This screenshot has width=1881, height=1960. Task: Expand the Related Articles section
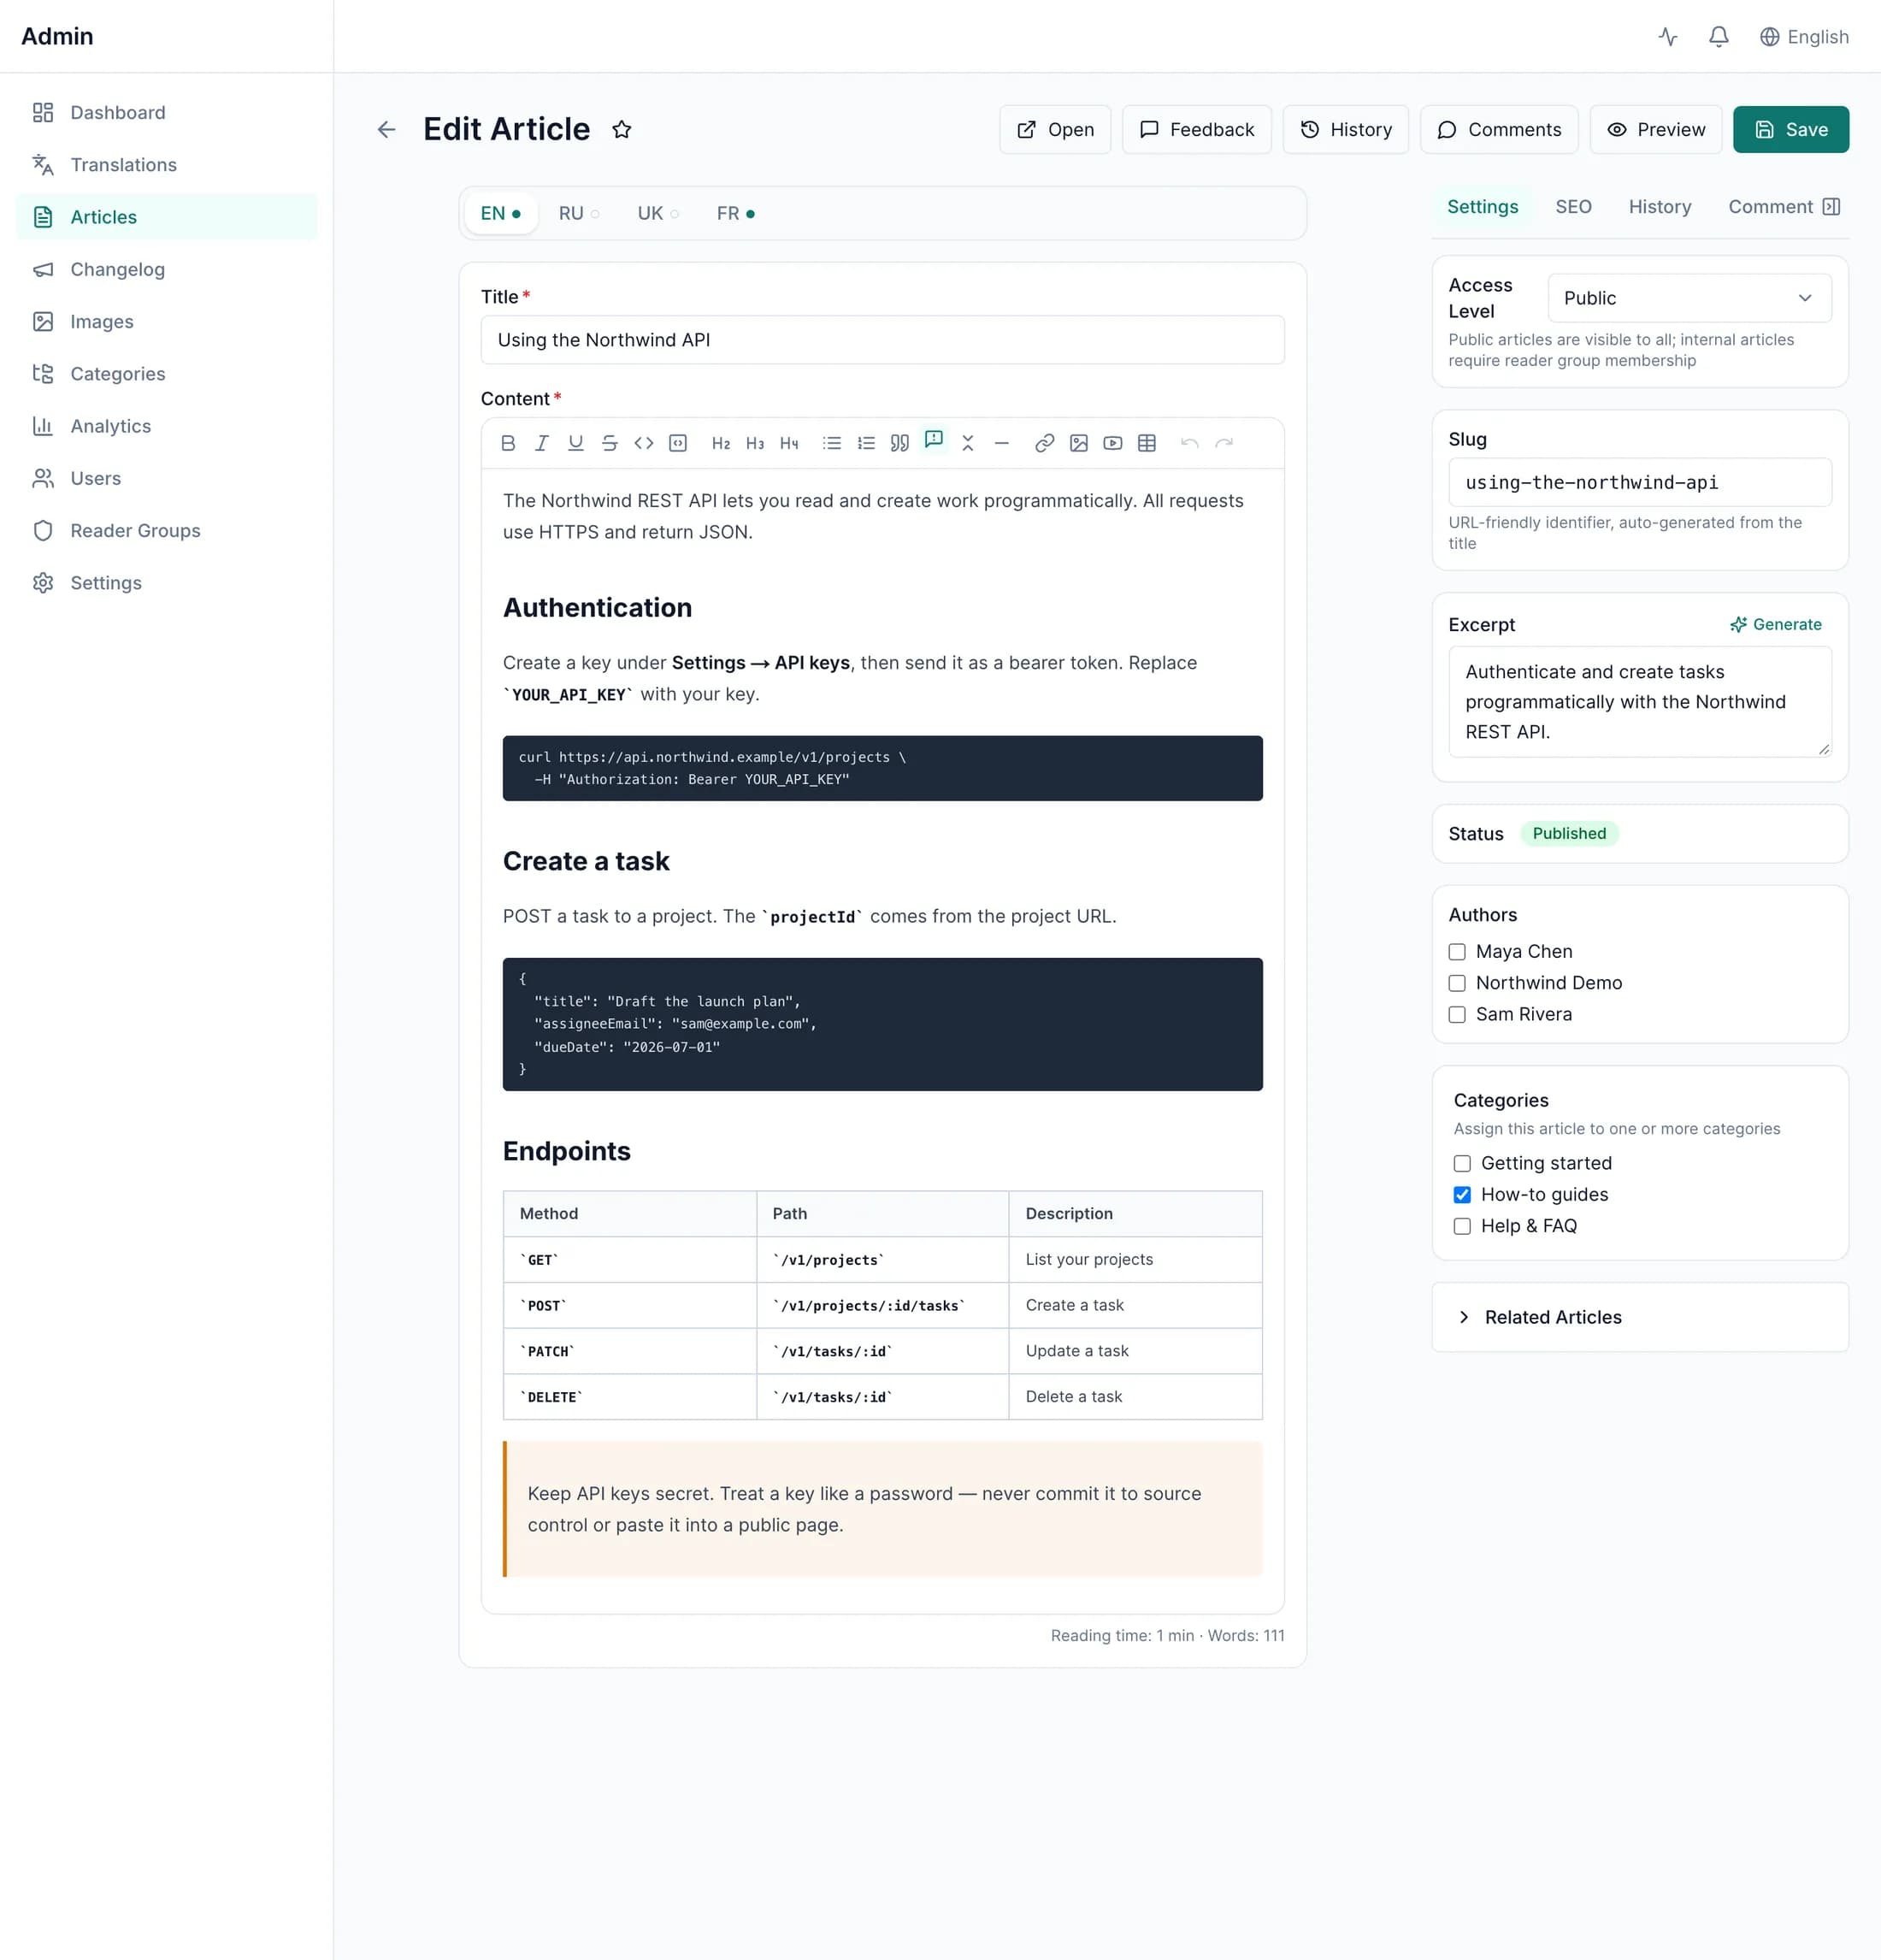coord(1640,1317)
